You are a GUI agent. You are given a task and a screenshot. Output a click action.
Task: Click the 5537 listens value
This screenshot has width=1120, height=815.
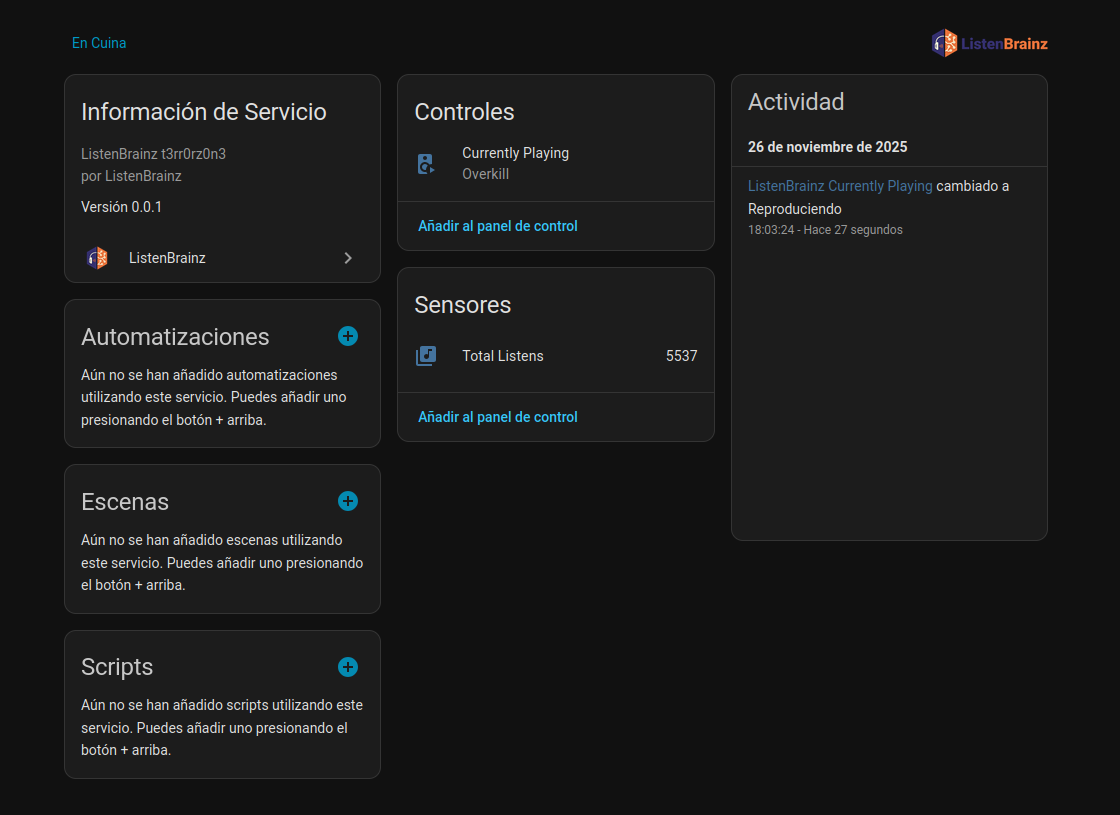pyautogui.click(x=681, y=356)
